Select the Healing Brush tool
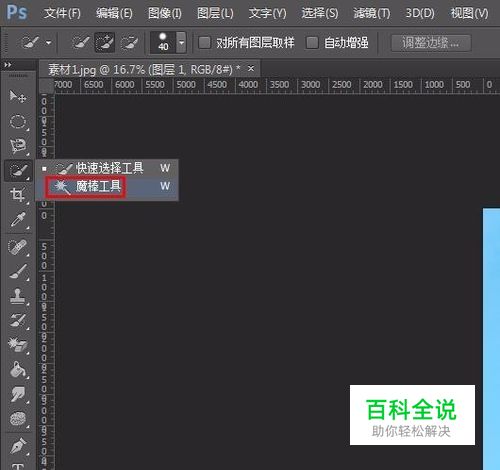This screenshot has height=470, width=500. (18, 247)
